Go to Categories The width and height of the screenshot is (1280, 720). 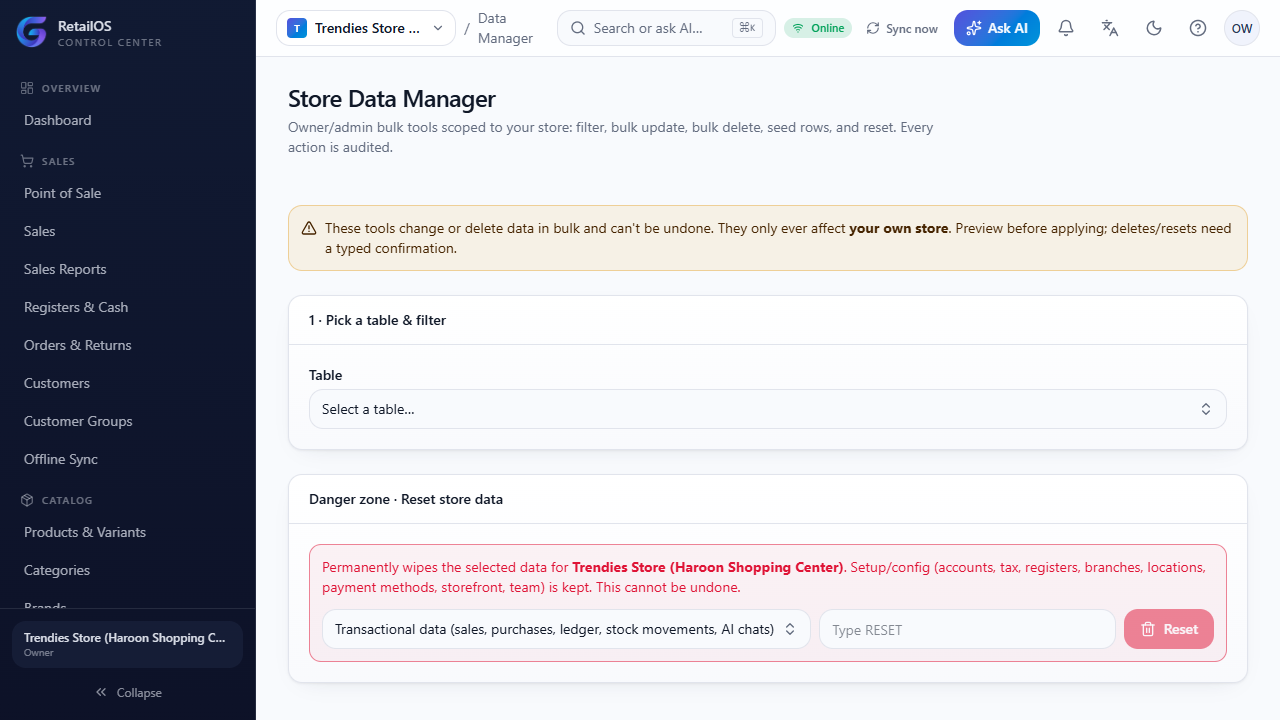(x=128, y=570)
